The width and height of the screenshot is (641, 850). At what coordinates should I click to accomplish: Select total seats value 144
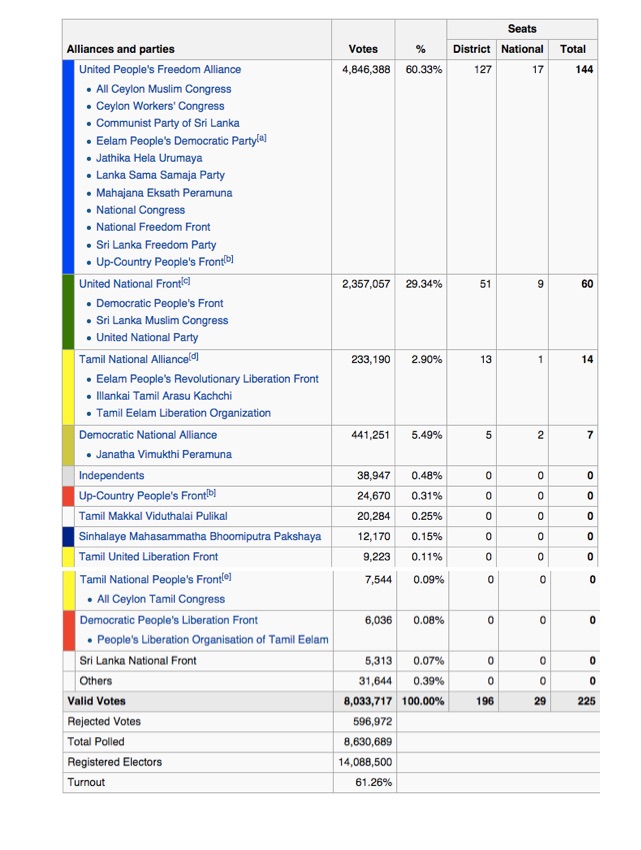point(584,69)
